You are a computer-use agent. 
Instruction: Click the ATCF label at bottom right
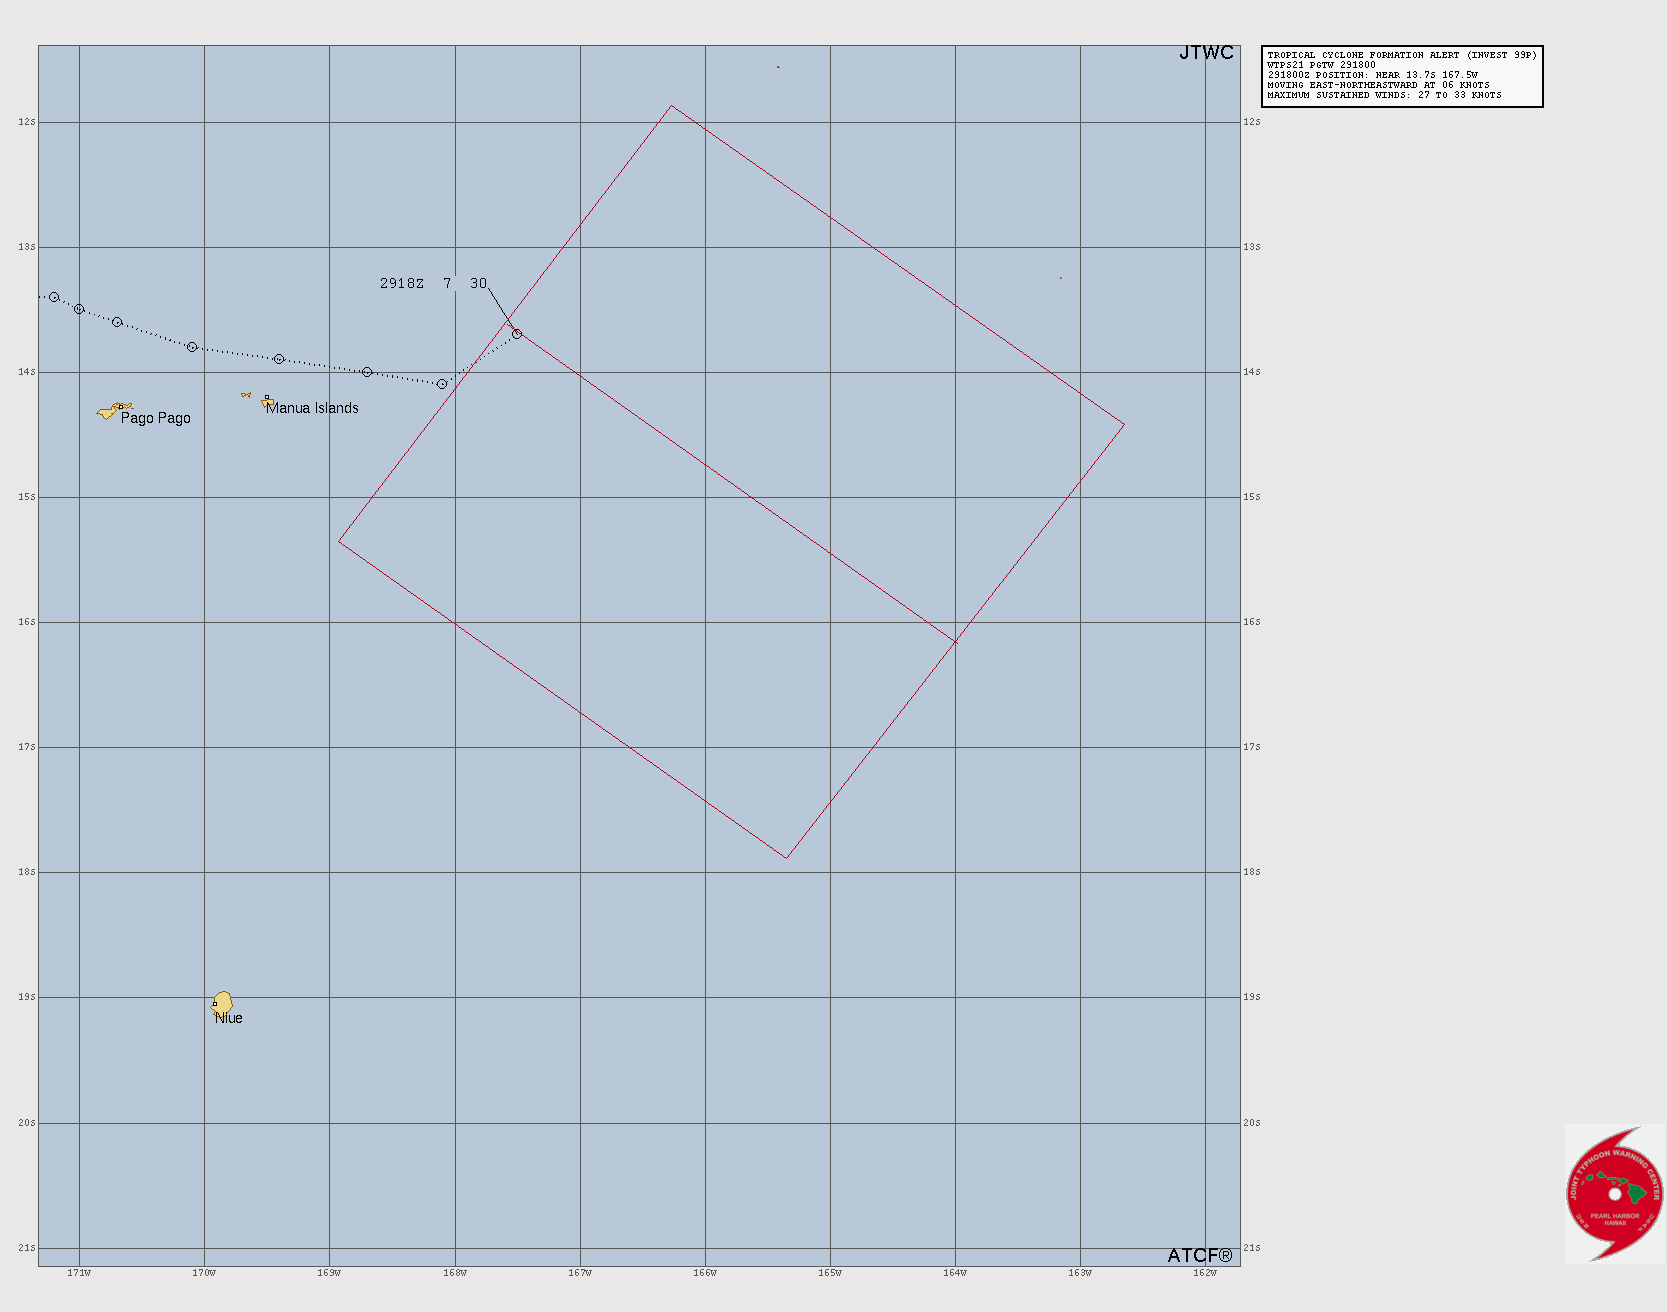click(x=1200, y=1255)
